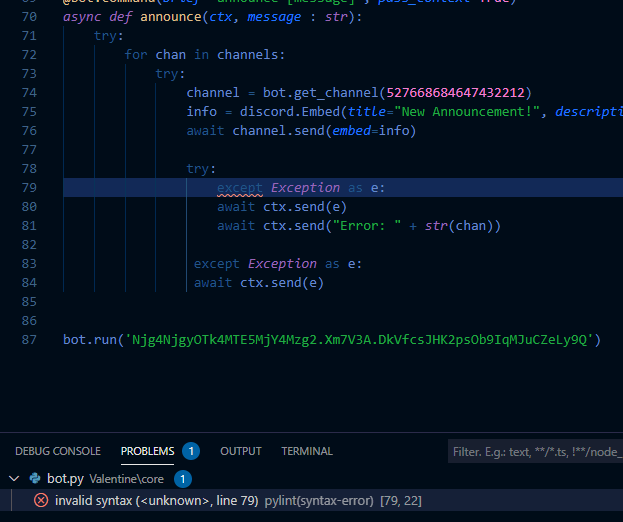Click line number 70 in the gutter
Viewport: 623px width, 522px height.
pos(29,17)
